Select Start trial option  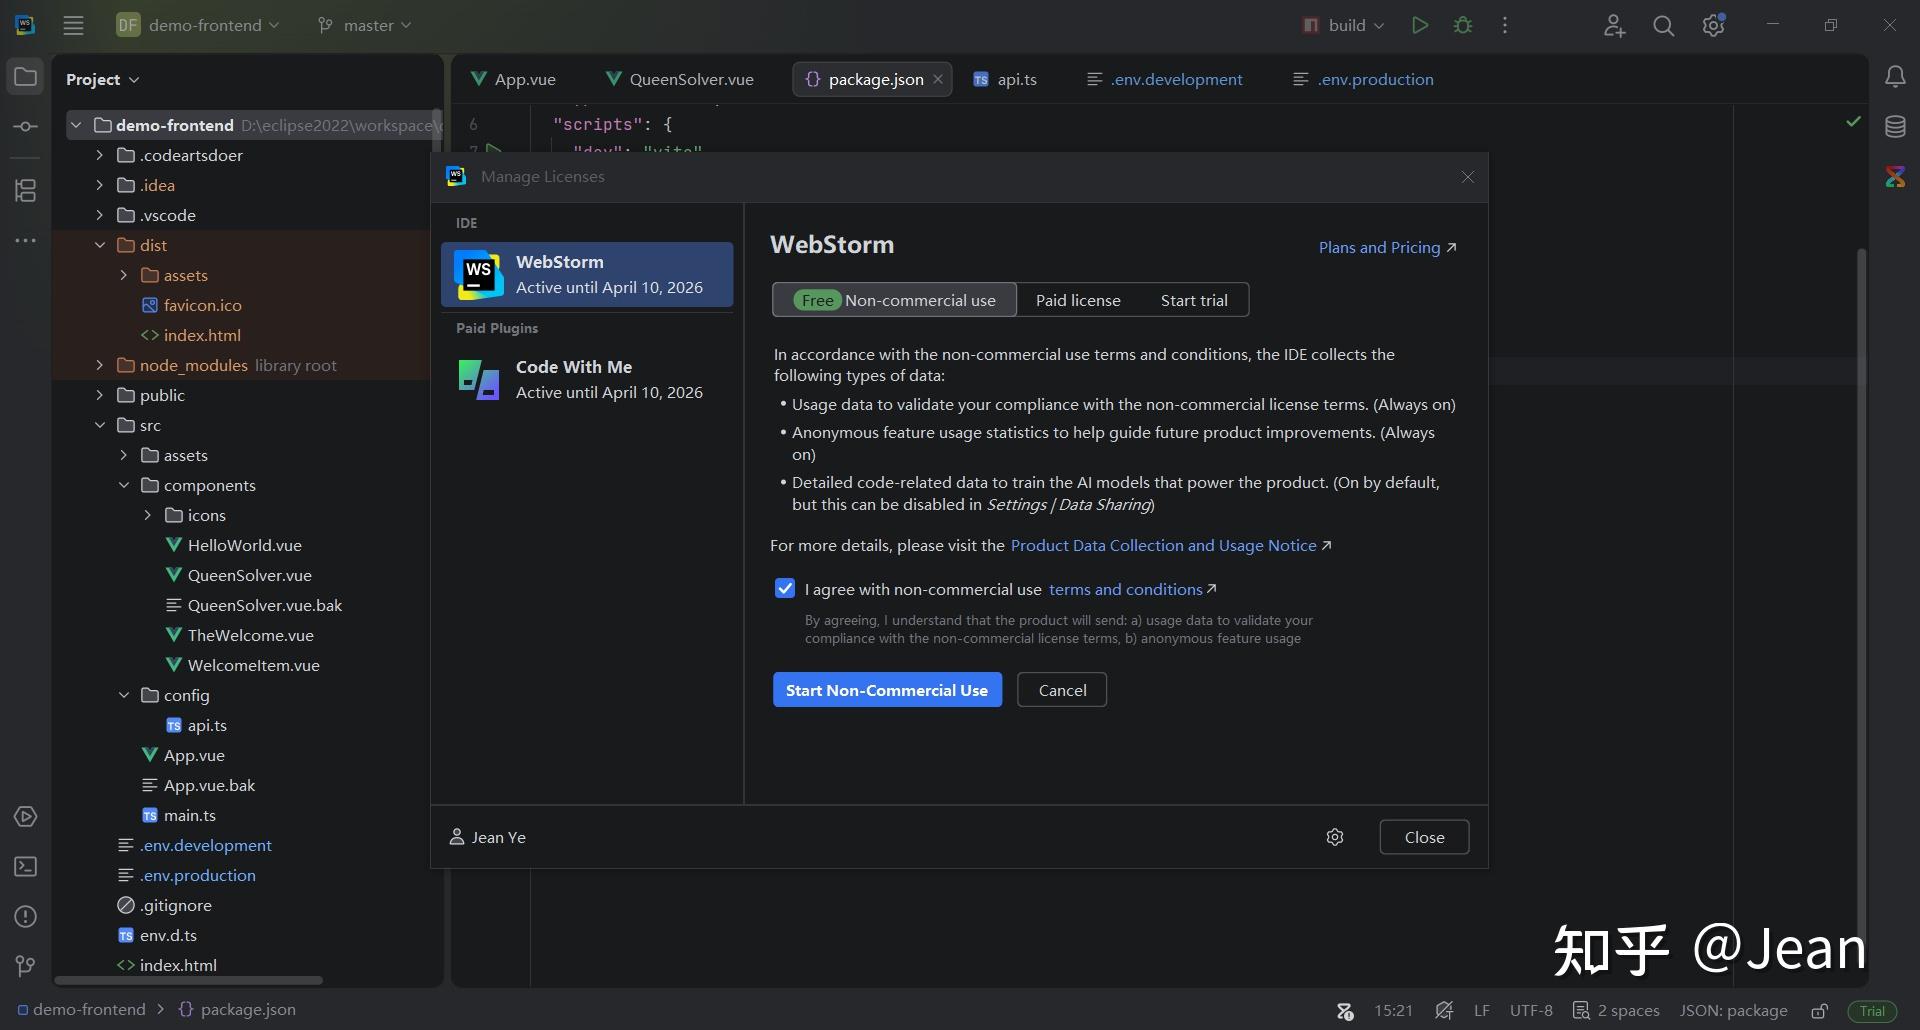[x=1194, y=300]
